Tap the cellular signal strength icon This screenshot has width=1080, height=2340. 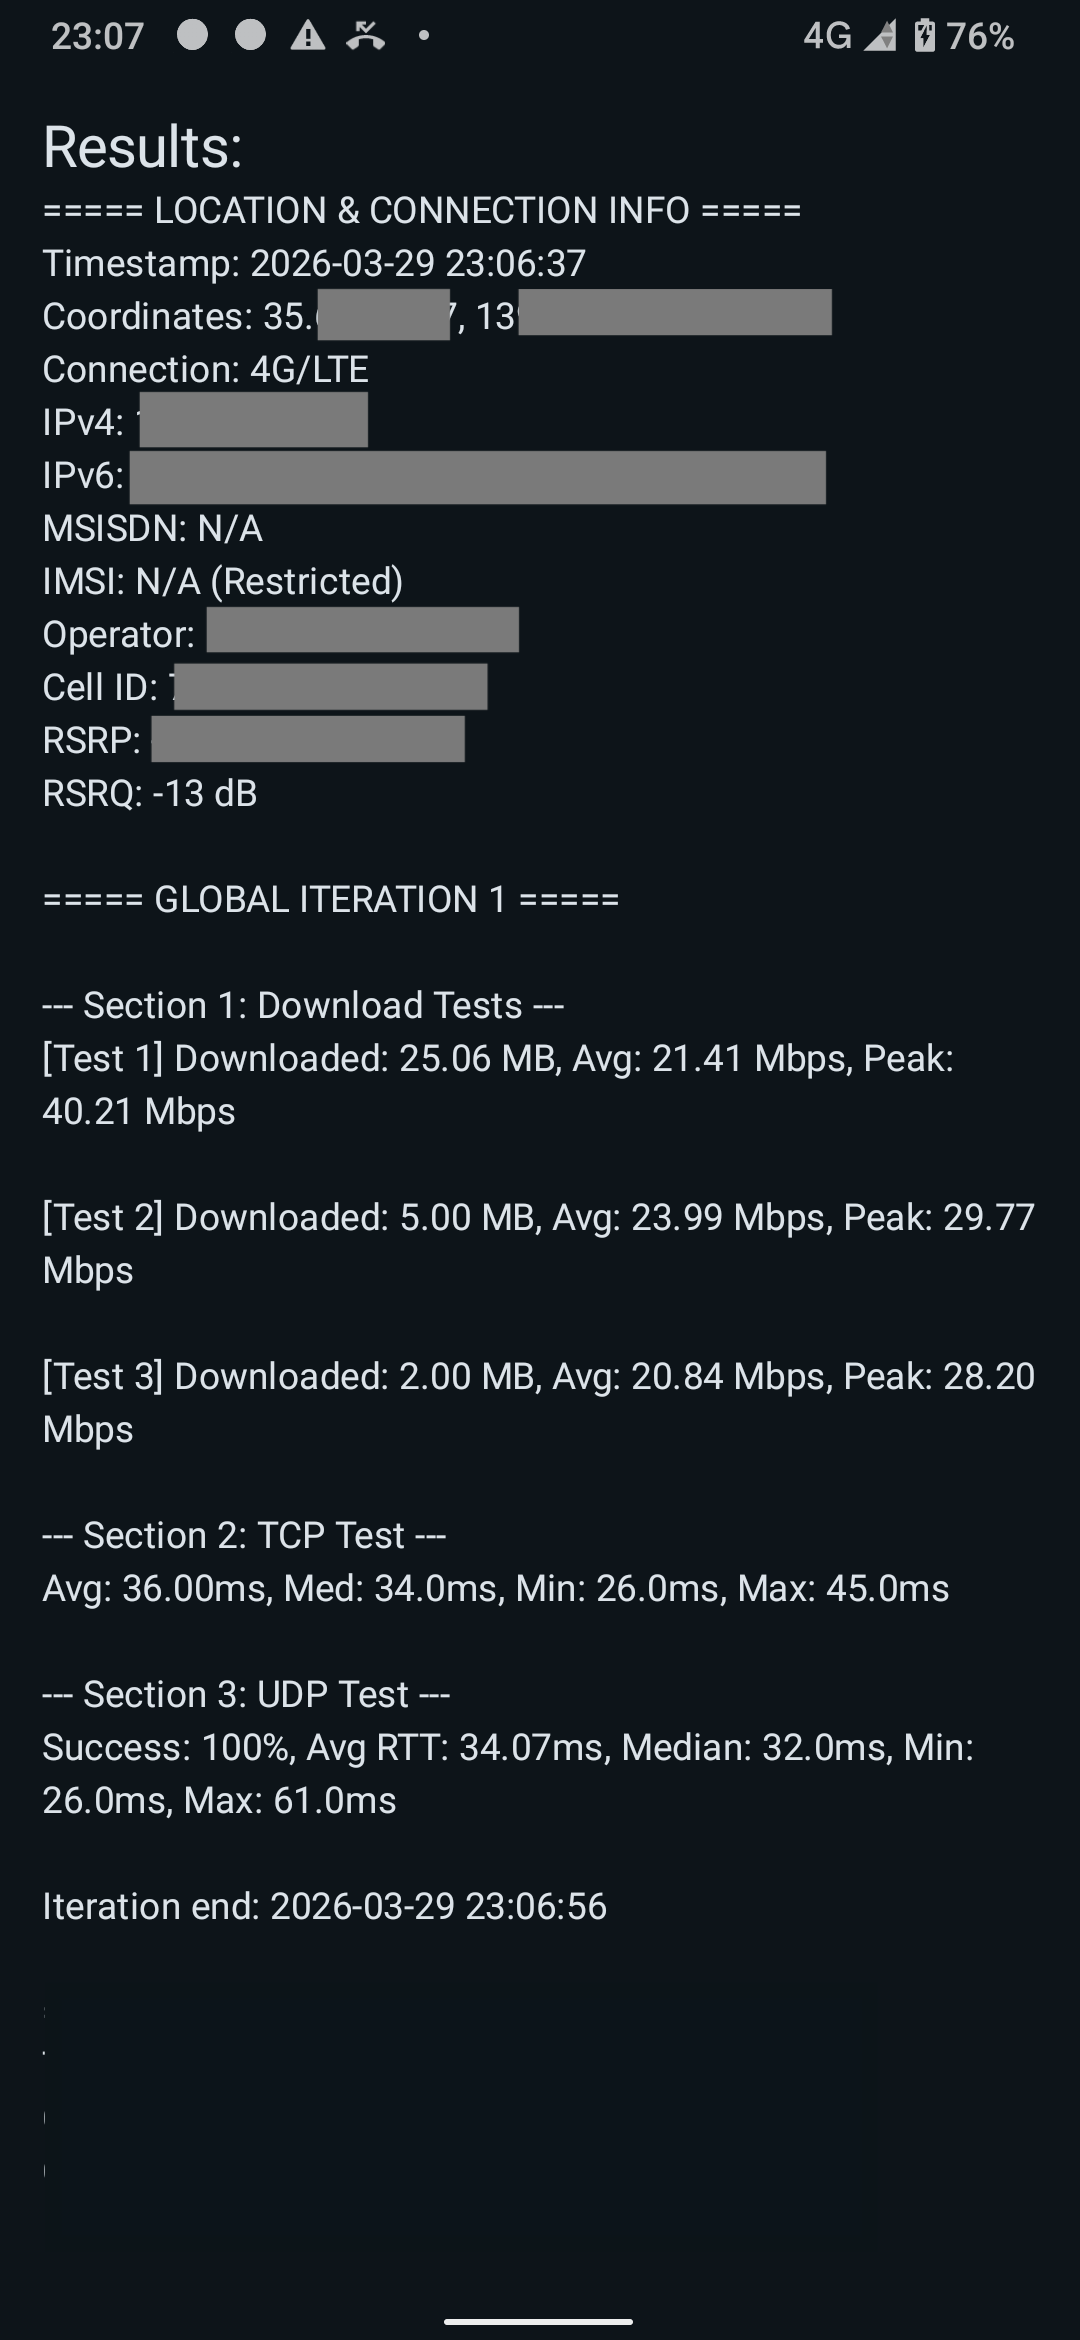coord(880,37)
